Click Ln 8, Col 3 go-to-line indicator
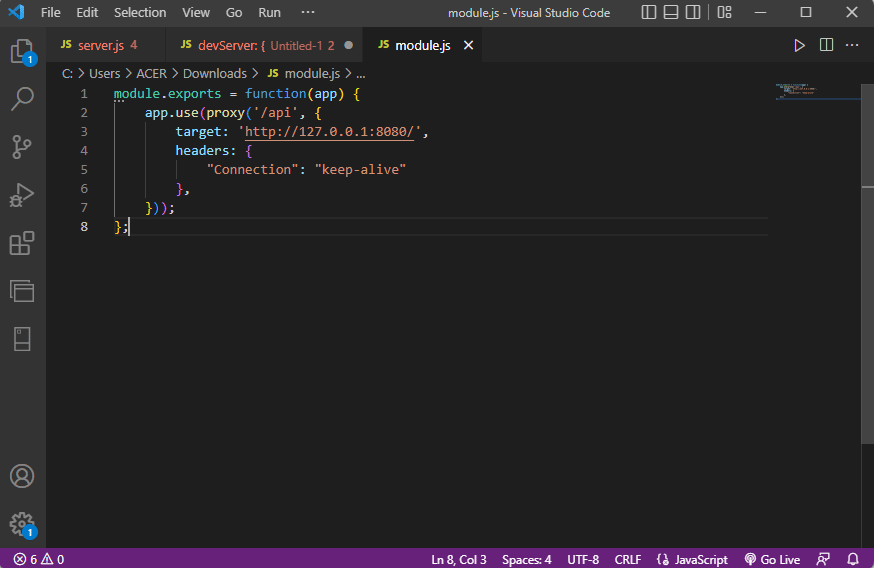Screen dimensions: 874x568 point(459,559)
